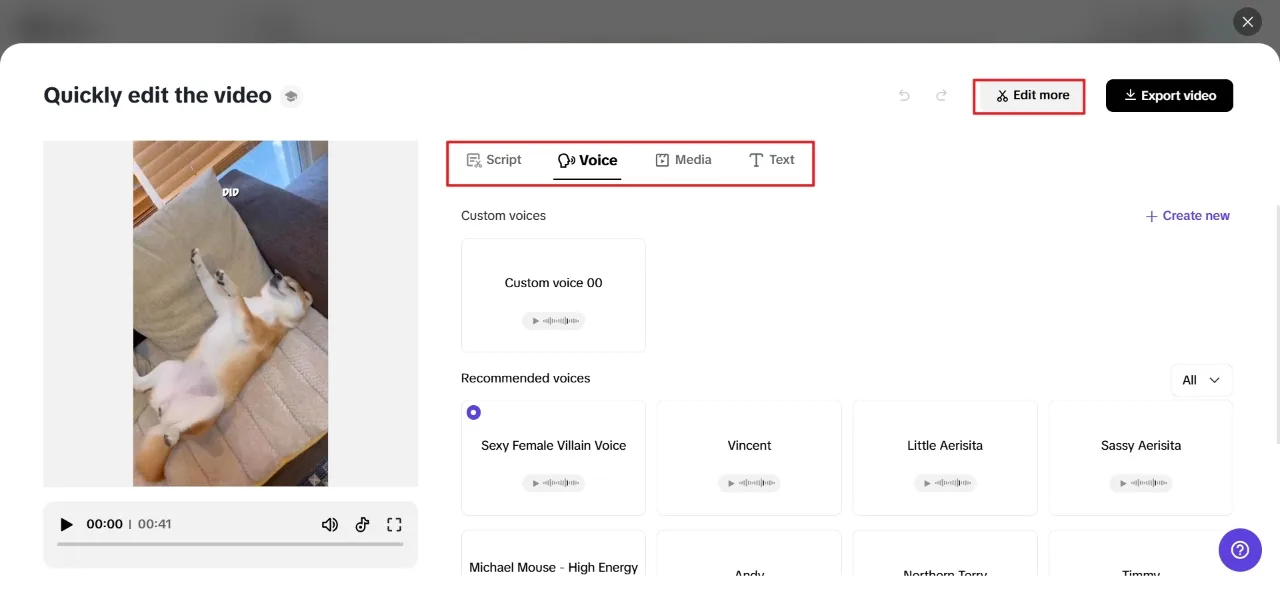Open the tutorial graduation cap icon
The height and width of the screenshot is (589, 1280).
(291, 96)
